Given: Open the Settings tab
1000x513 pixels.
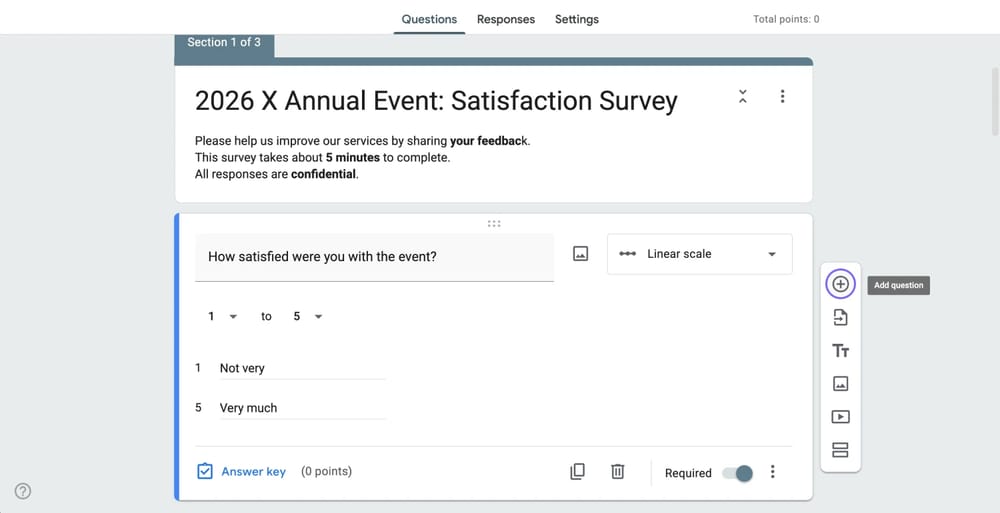Looking at the screenshot, I should pos(576,19).
